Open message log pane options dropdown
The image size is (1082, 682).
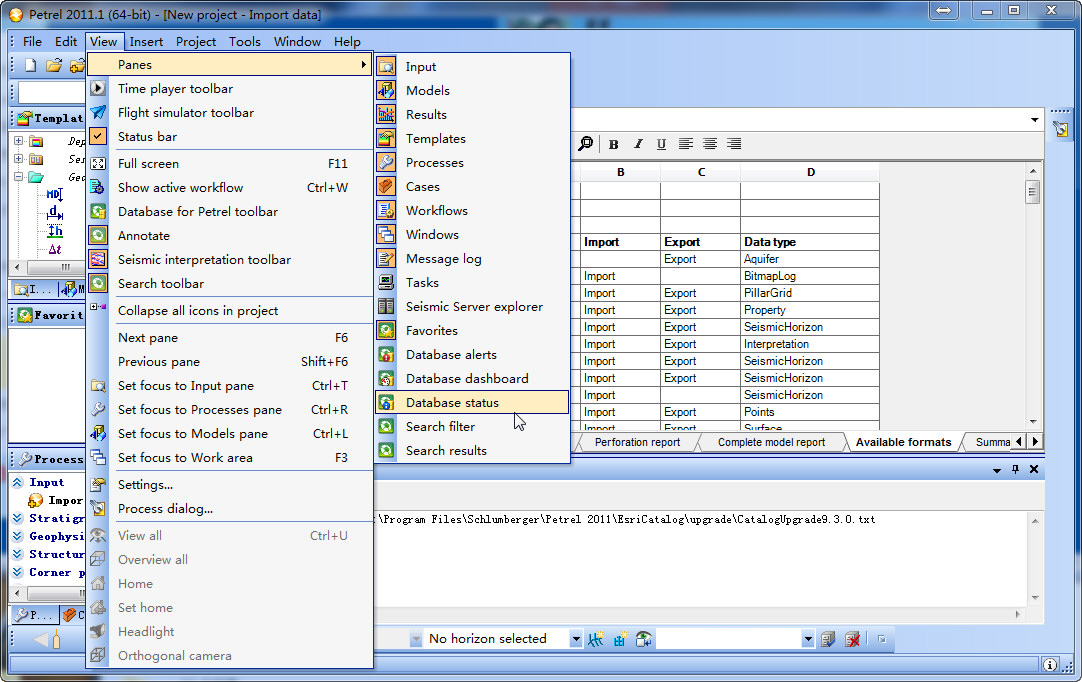(996, 470)
